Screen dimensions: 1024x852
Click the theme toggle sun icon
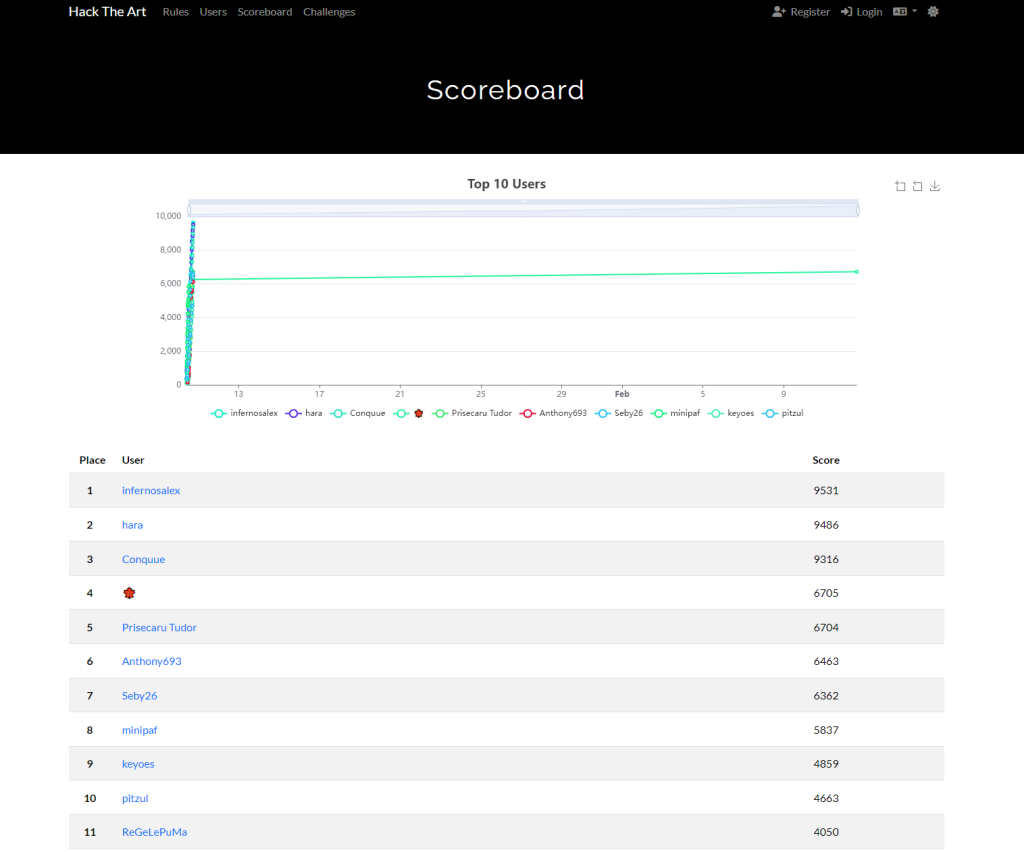[x=933, y=12]
